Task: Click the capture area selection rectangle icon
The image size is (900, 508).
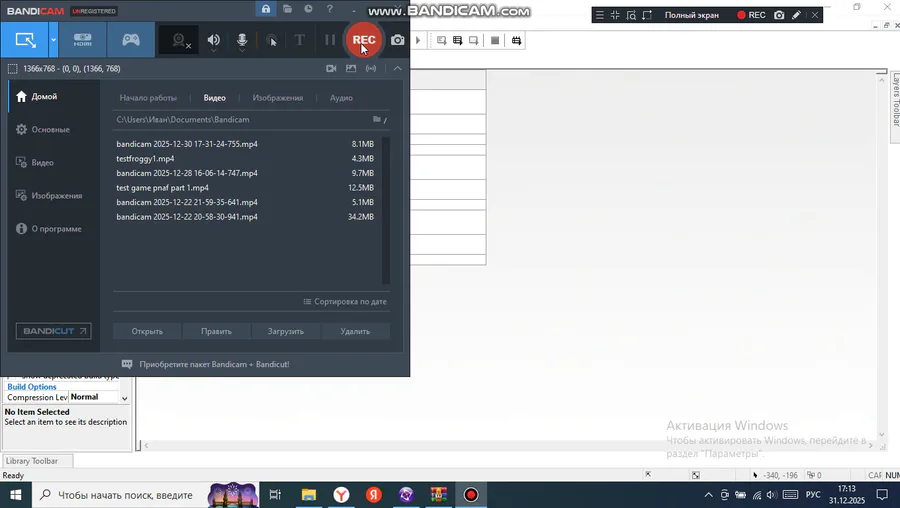Action: point(13,69)
